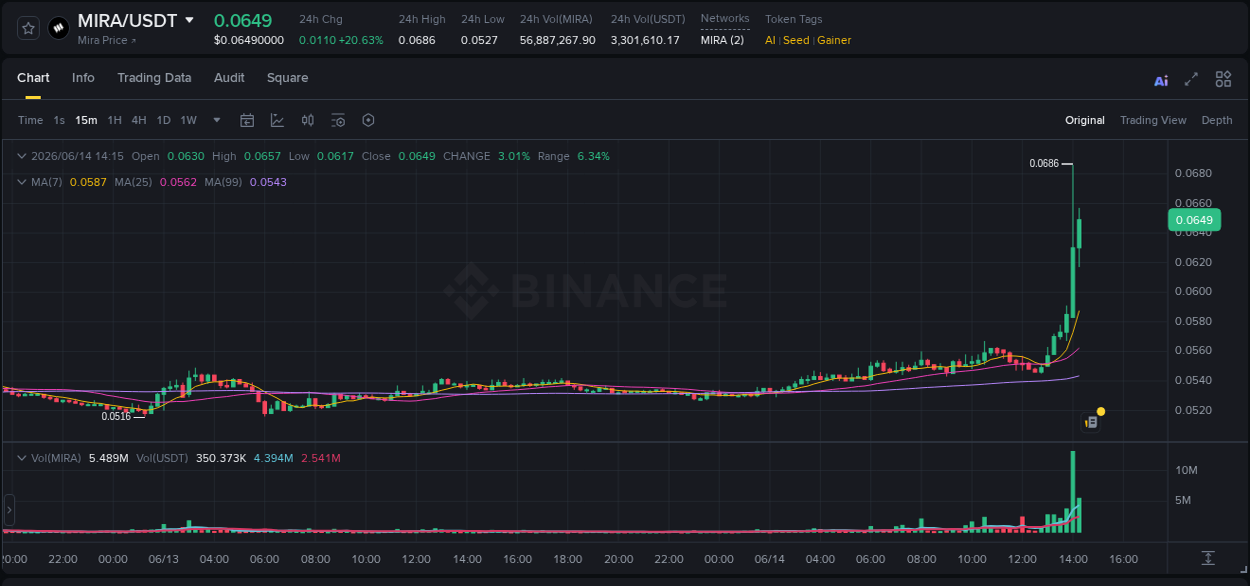Click the 24h High value 0.0686
The image size is (1250, 586).
pyautogui.click(x=416, y=40)
